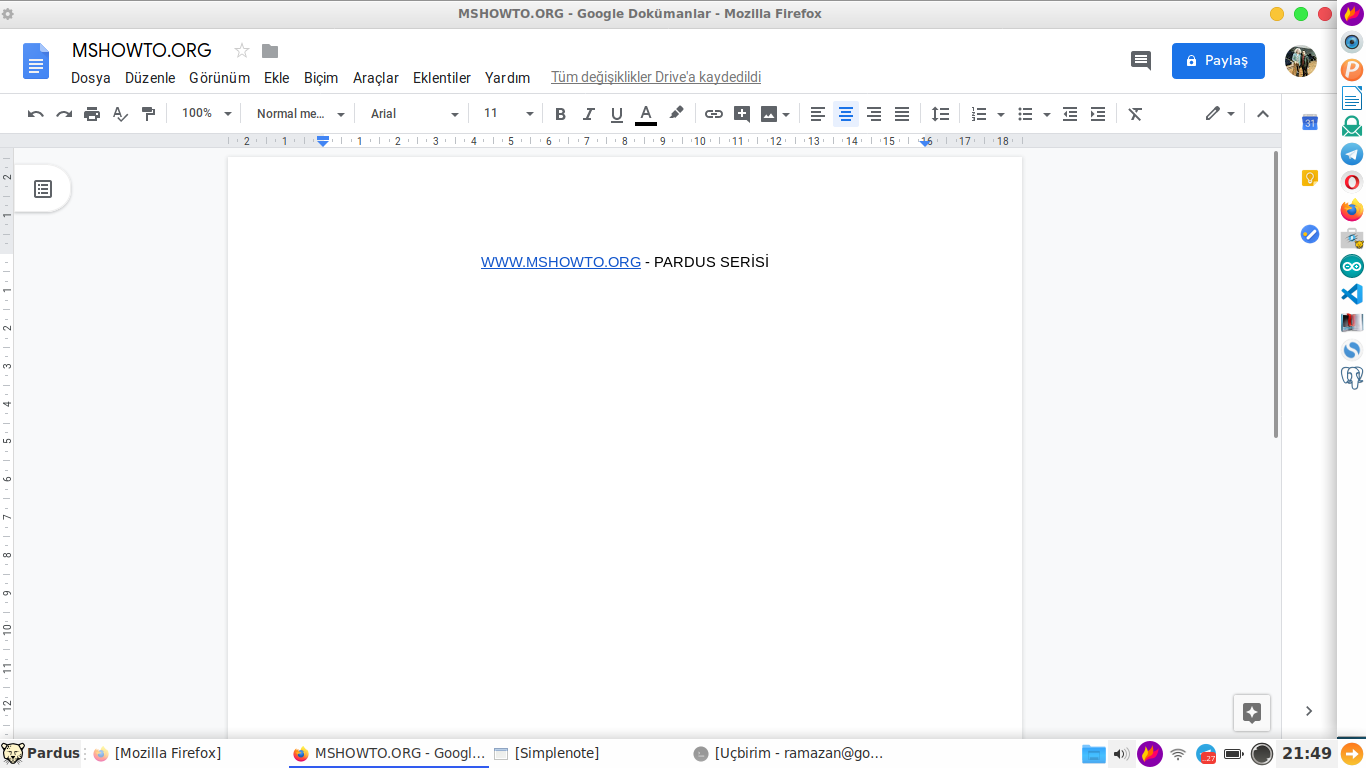
Task: Toggle underline formatting
Action: [x=617, y=114]
